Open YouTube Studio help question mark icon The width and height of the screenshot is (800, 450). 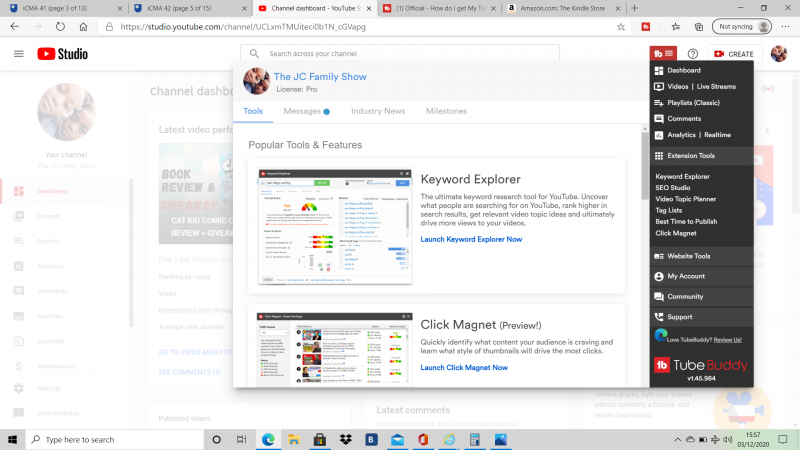pos(692,53)
